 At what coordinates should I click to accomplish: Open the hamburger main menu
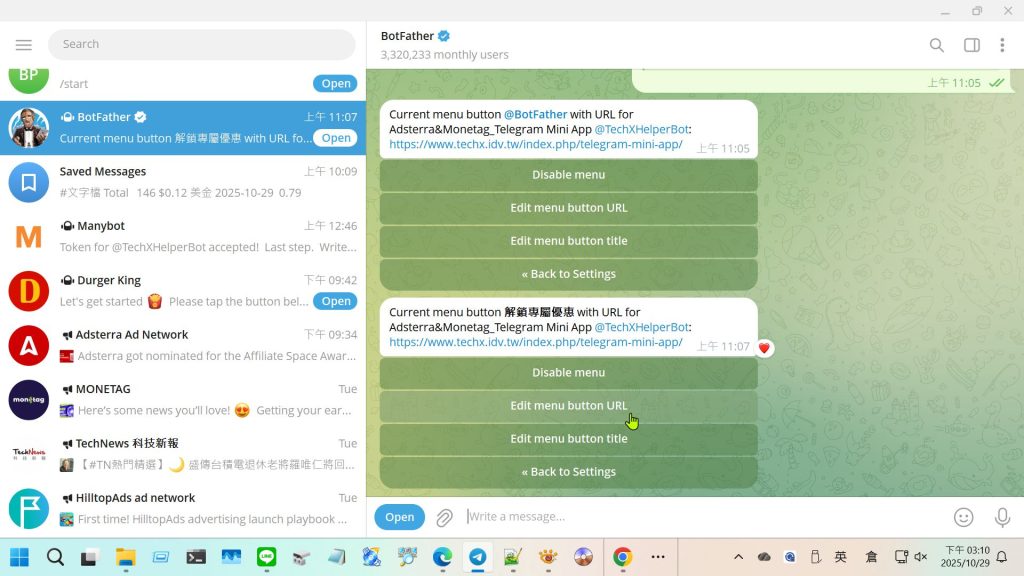click(x=24, y=44)
